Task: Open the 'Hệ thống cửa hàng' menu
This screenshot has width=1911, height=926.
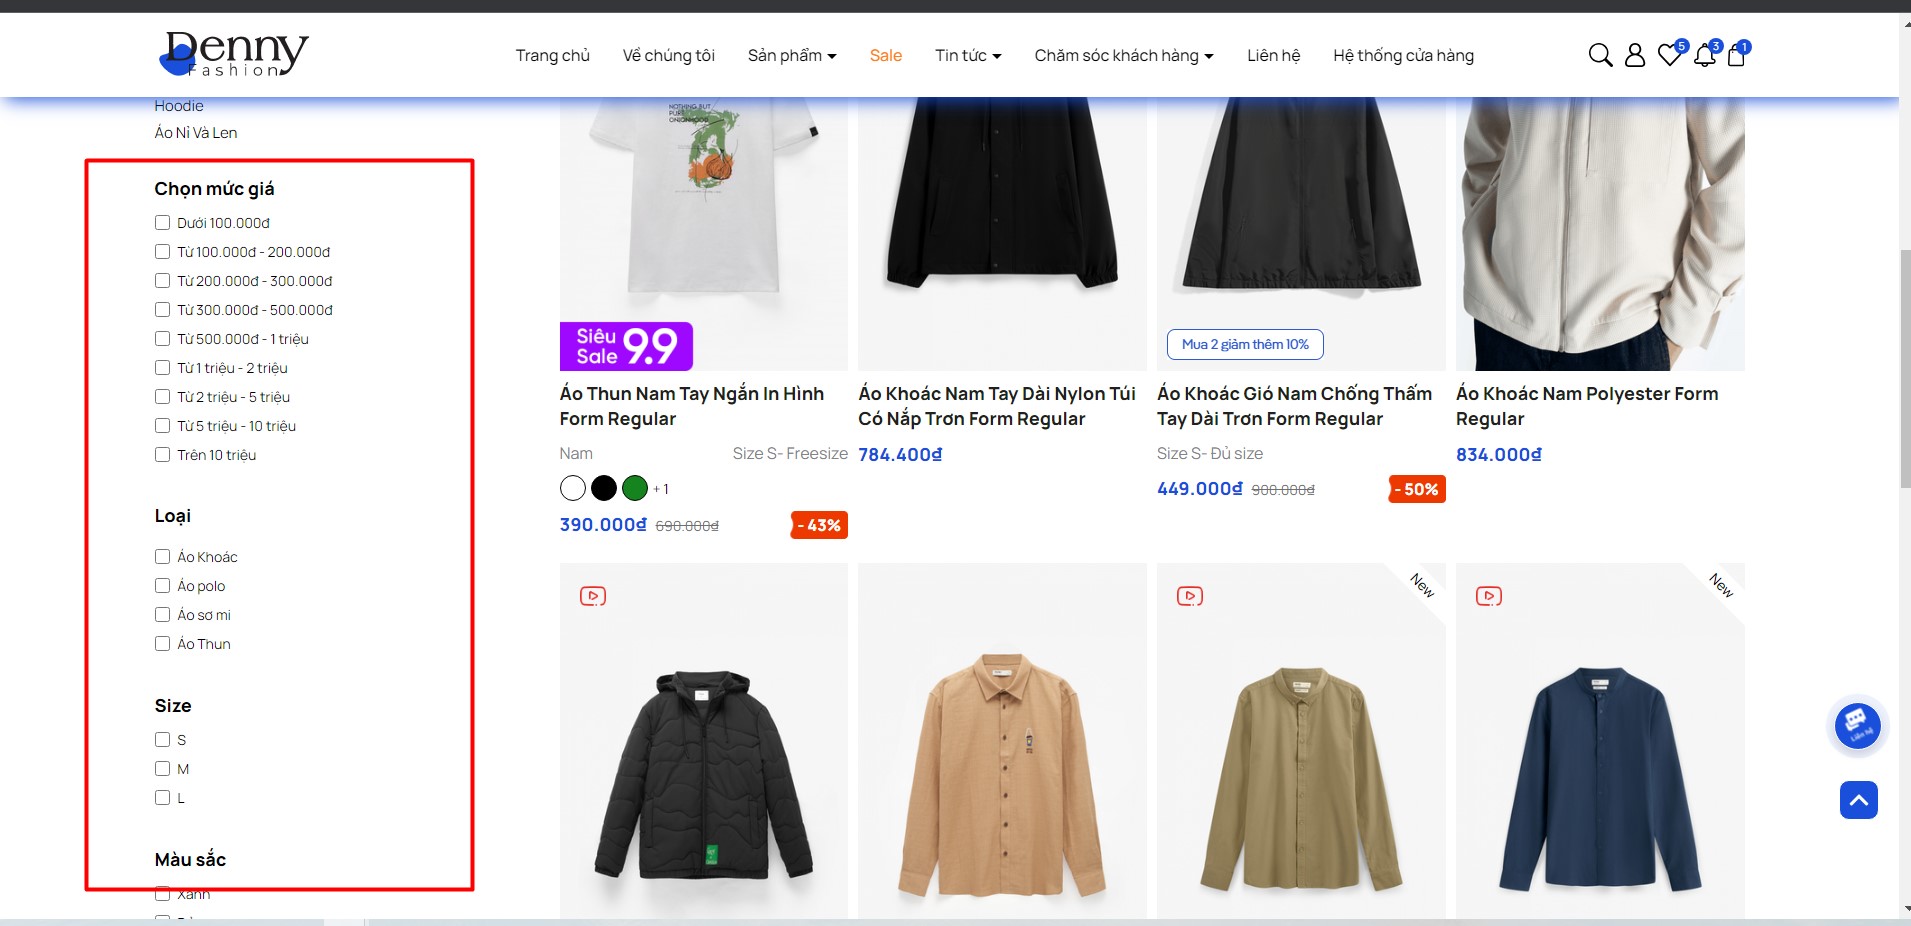Action: point(1403,56)
